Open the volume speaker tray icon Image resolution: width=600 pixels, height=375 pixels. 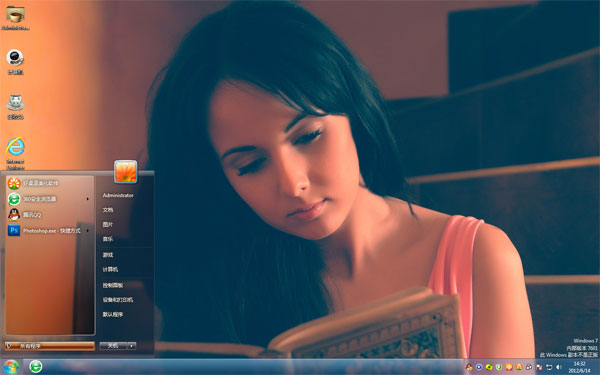[x=558, y=367]
